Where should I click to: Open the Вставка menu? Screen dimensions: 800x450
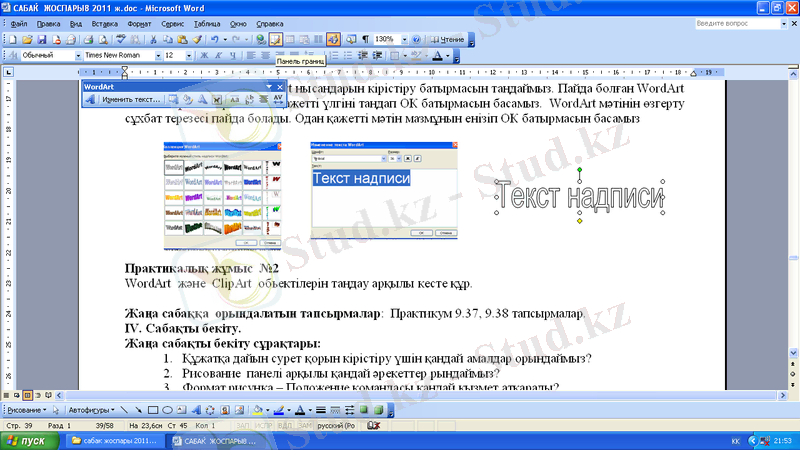pyautogui.click(x=103, y=21)
